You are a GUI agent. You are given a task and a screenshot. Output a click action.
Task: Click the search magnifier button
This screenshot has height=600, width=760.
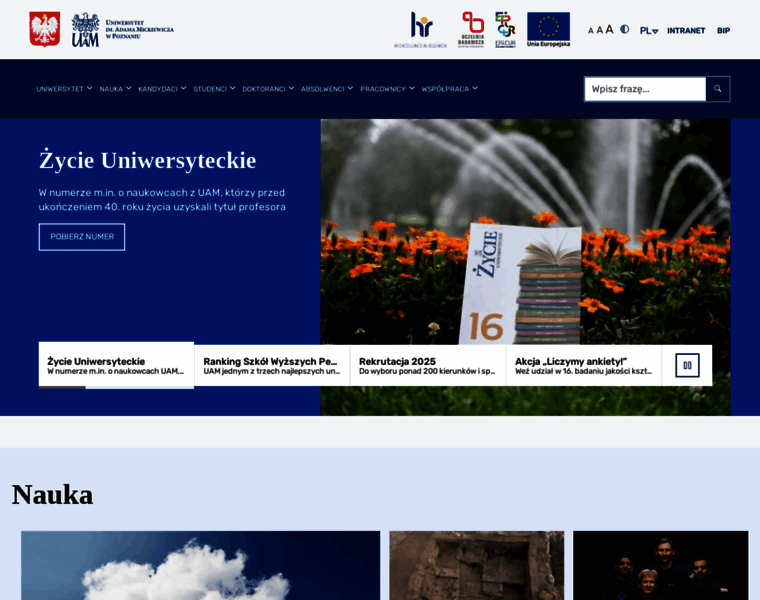click(x=718, y=89)
